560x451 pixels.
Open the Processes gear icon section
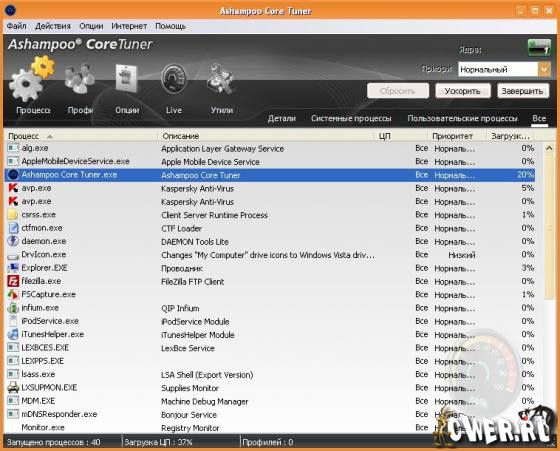31,79
